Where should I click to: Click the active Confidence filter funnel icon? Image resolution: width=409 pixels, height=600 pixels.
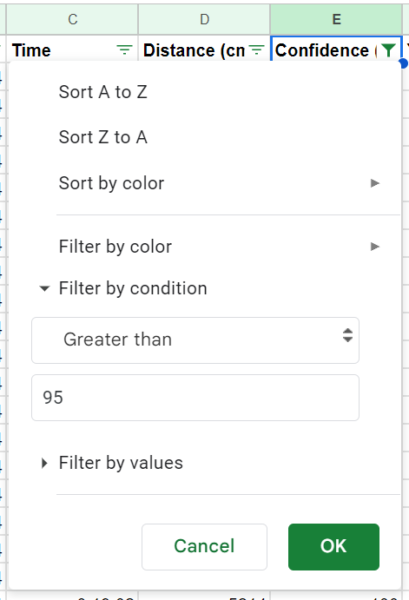point(388,50)
